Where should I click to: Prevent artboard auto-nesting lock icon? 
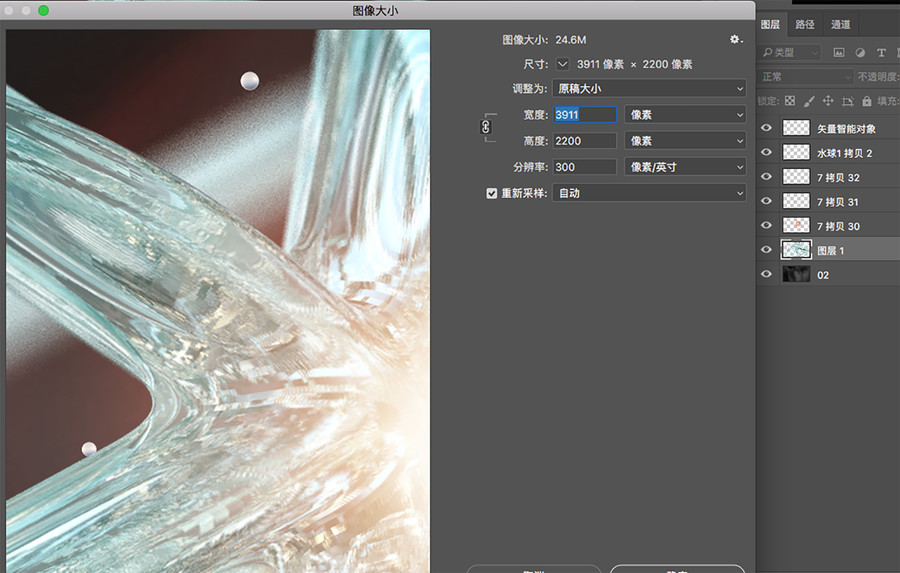pos(847,102)
